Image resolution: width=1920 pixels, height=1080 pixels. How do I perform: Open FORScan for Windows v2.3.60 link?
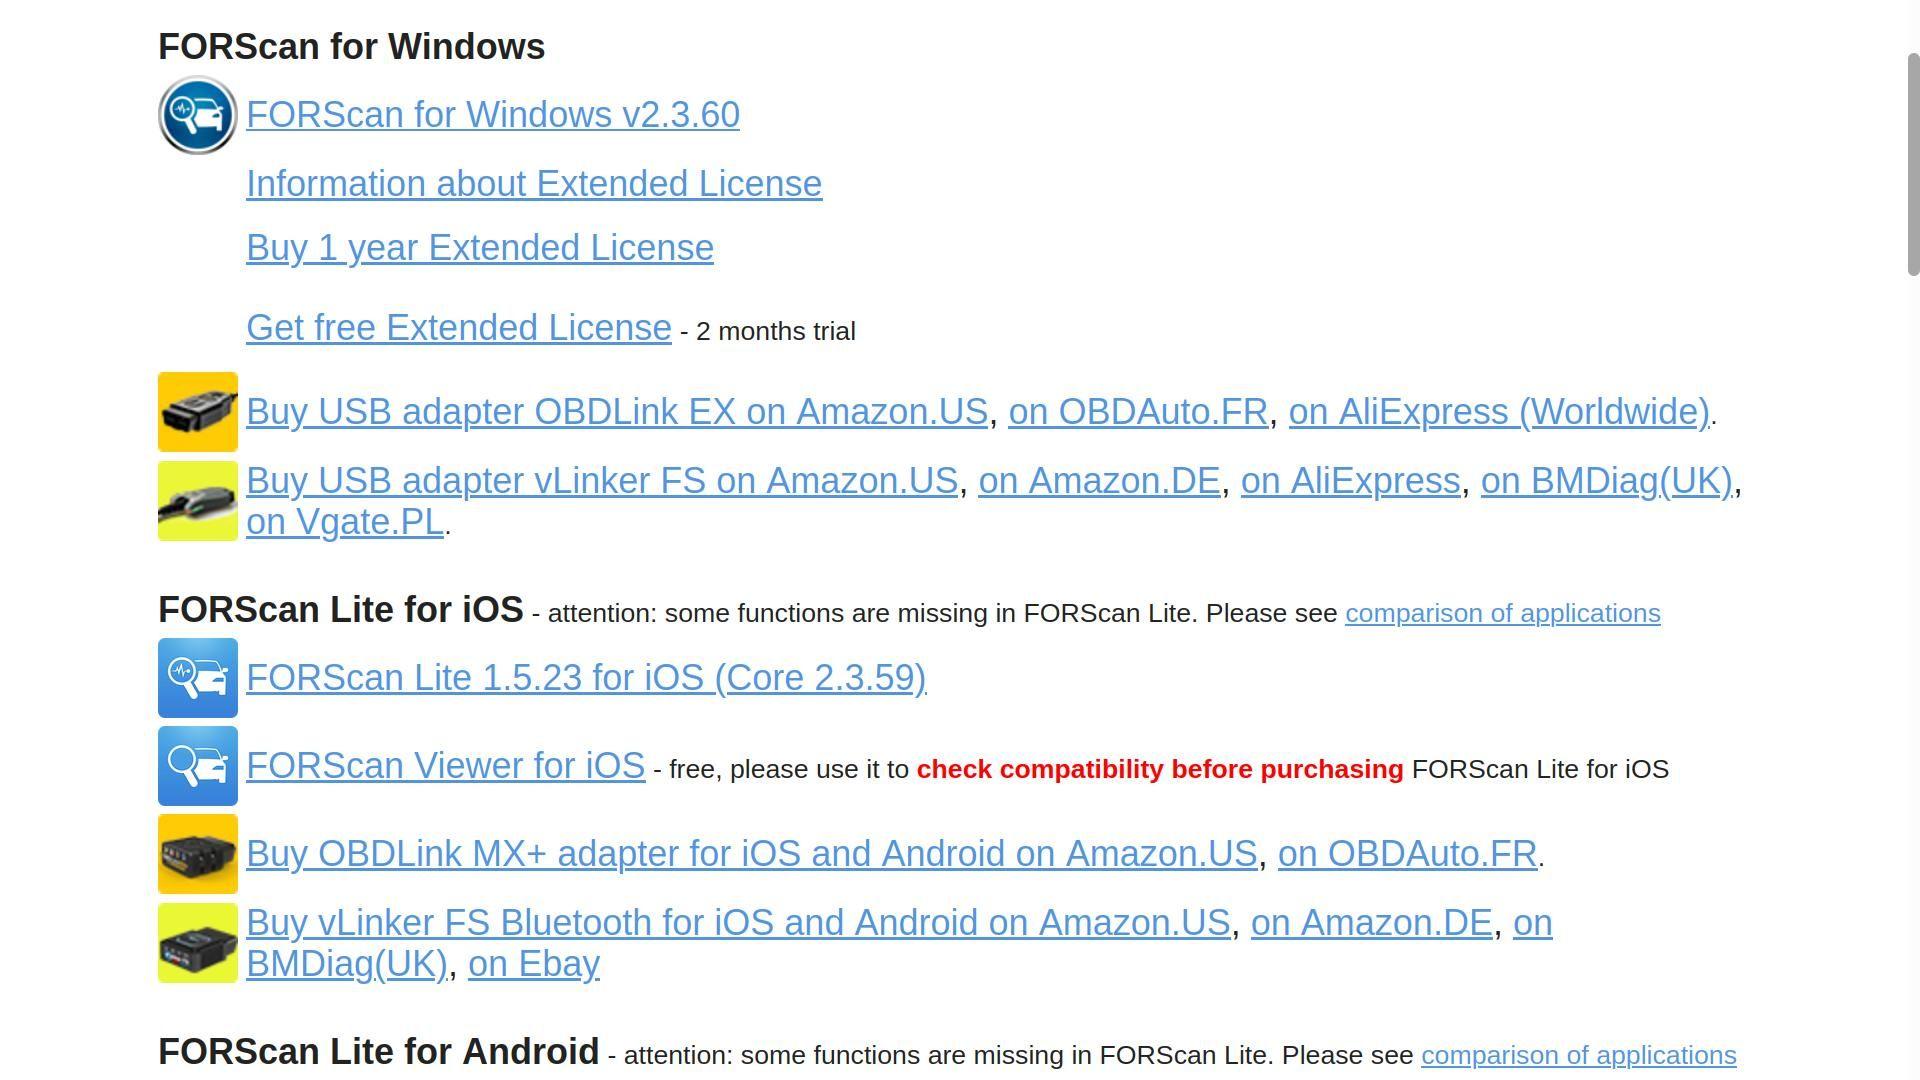pos(493,115)
